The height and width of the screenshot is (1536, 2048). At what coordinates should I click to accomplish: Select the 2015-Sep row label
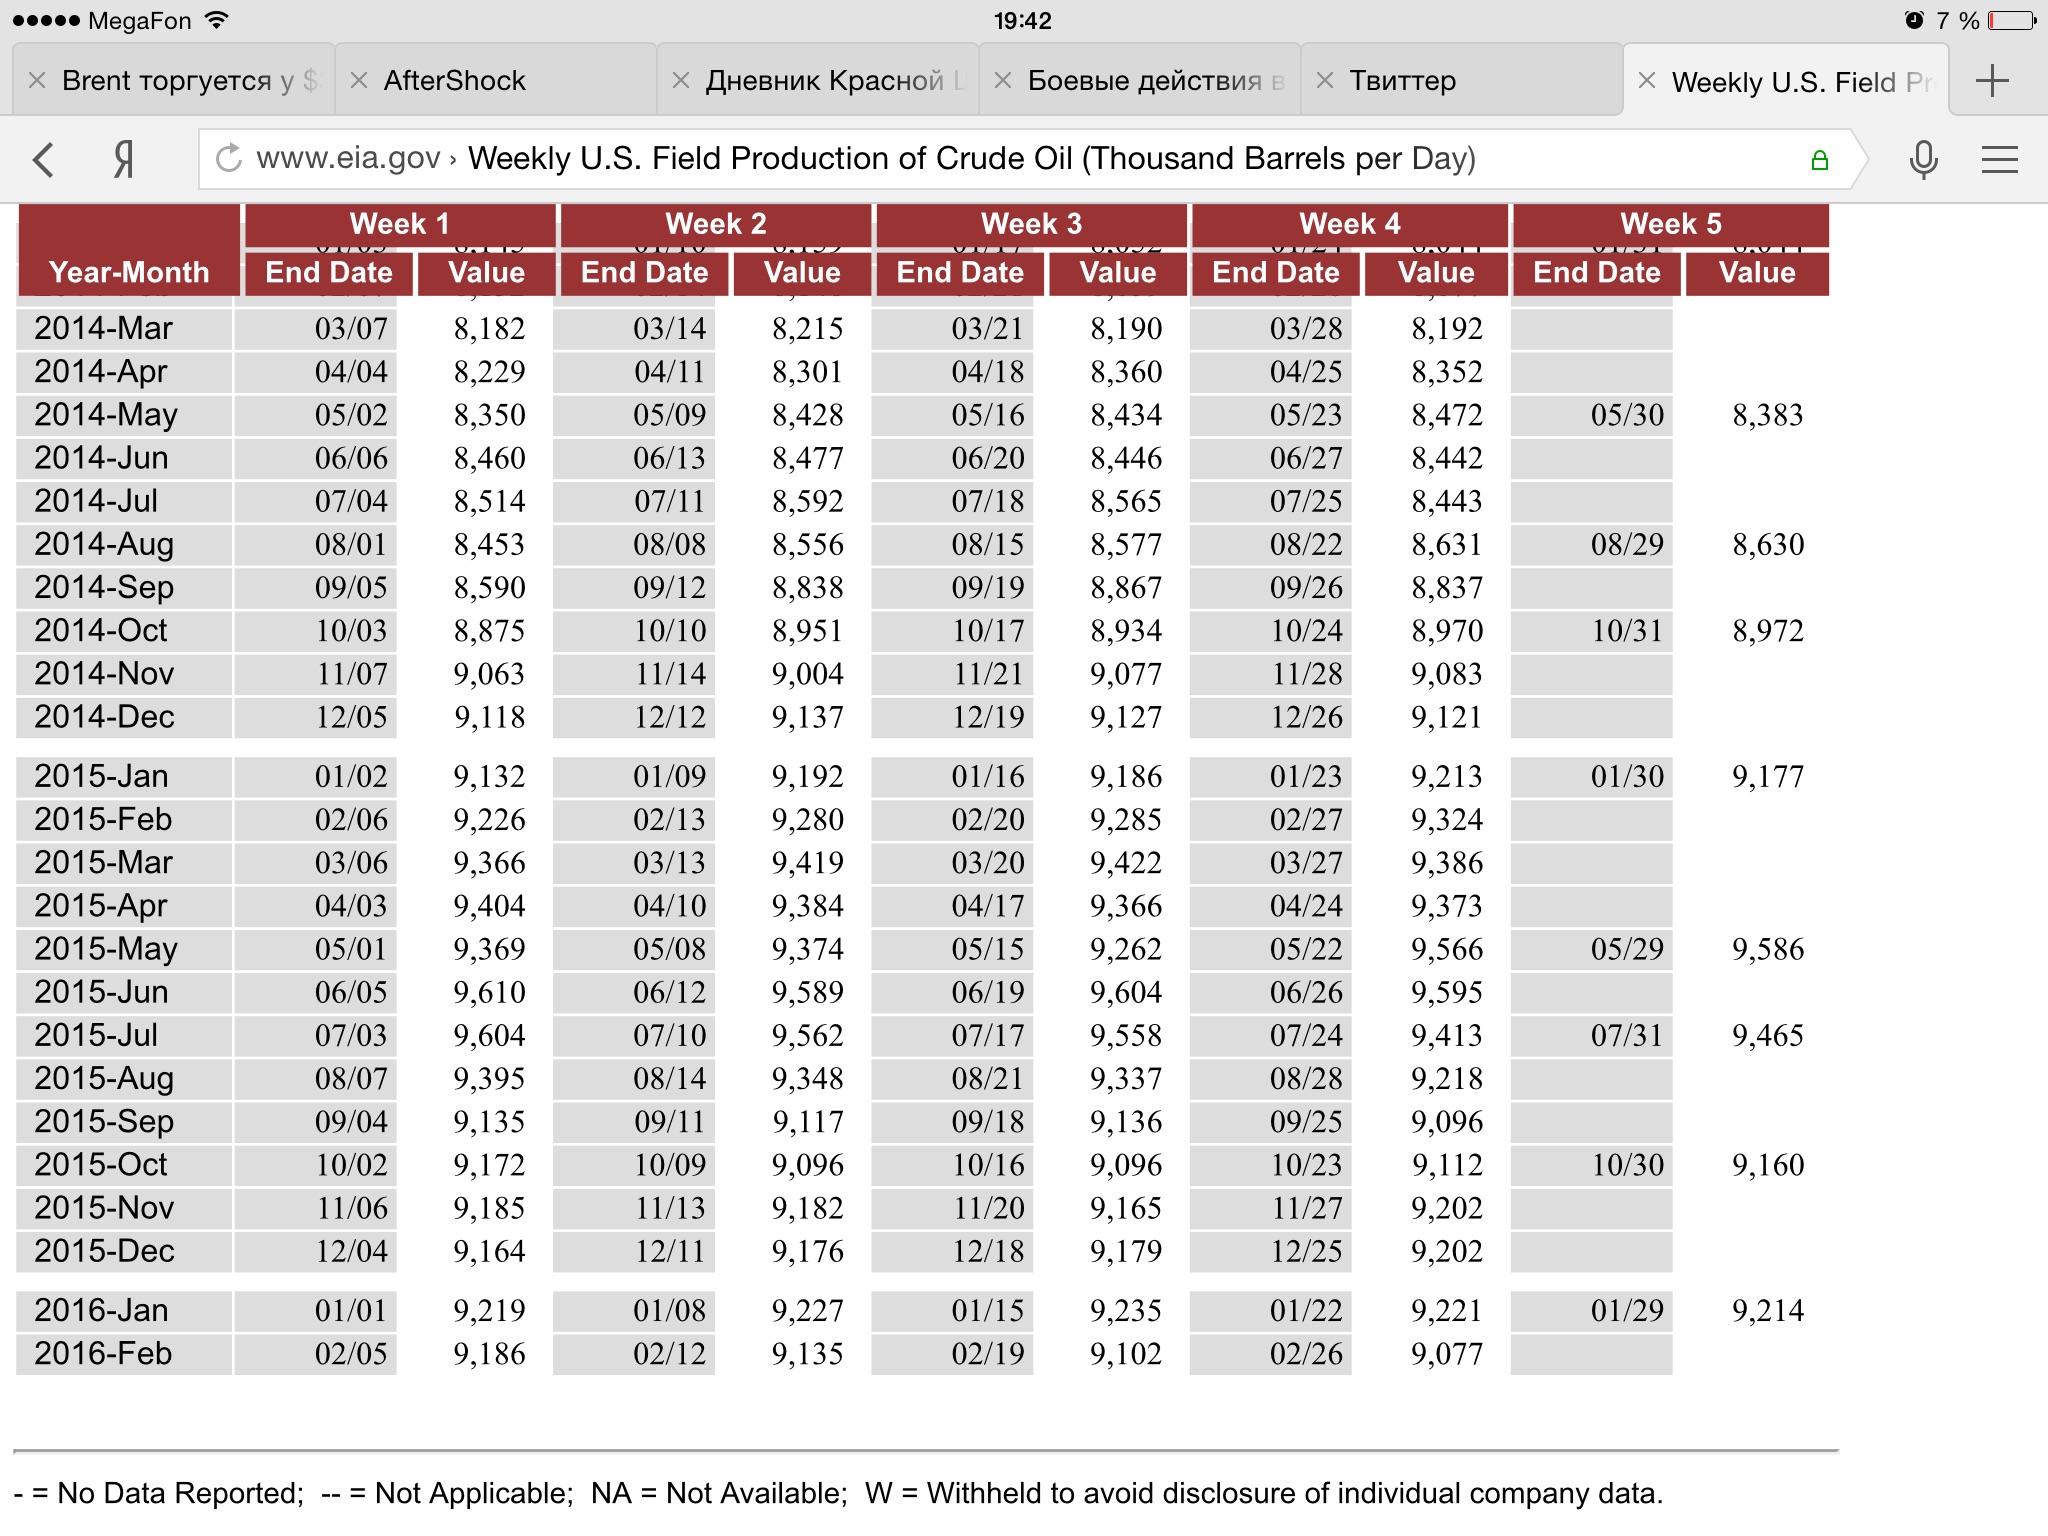point(104,1122)
